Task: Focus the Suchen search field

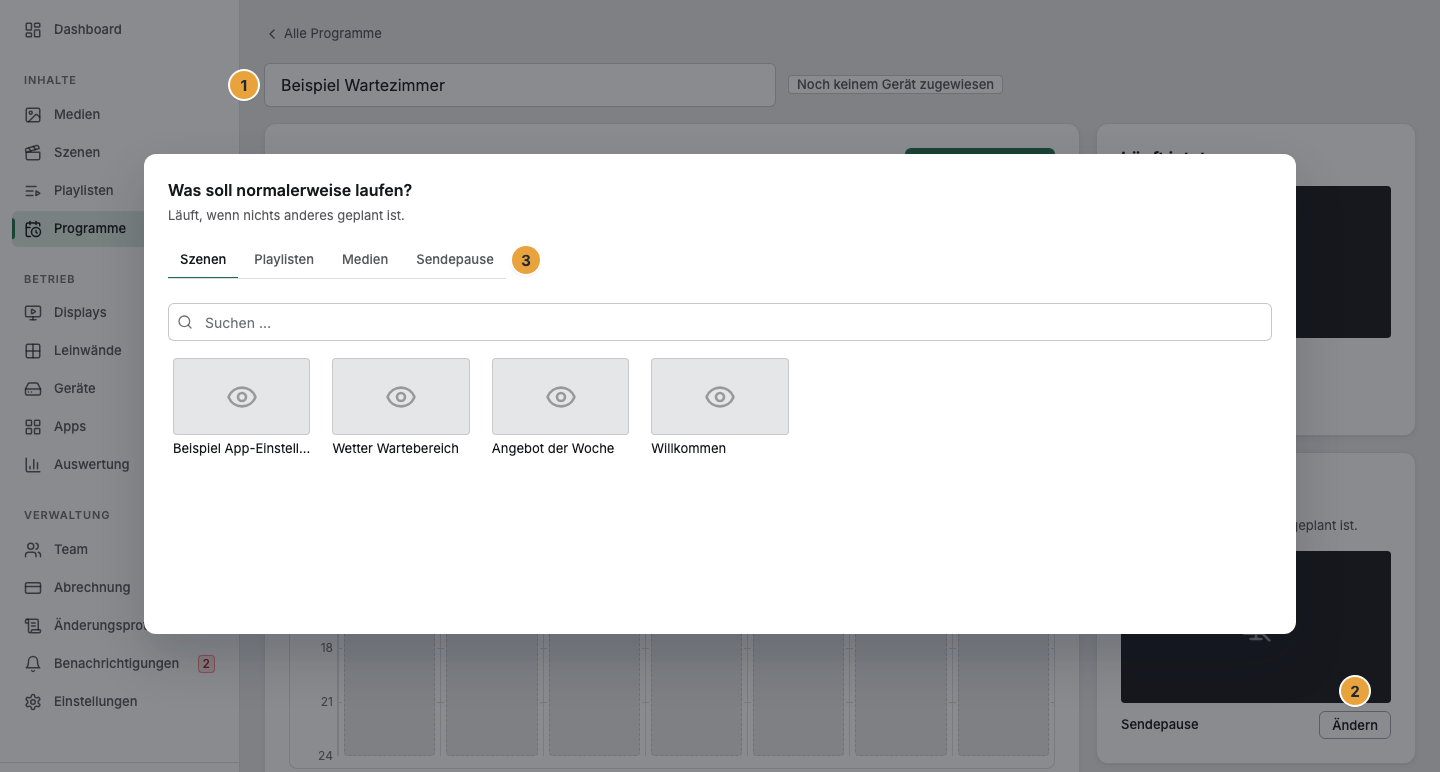Action: (720, 322)
